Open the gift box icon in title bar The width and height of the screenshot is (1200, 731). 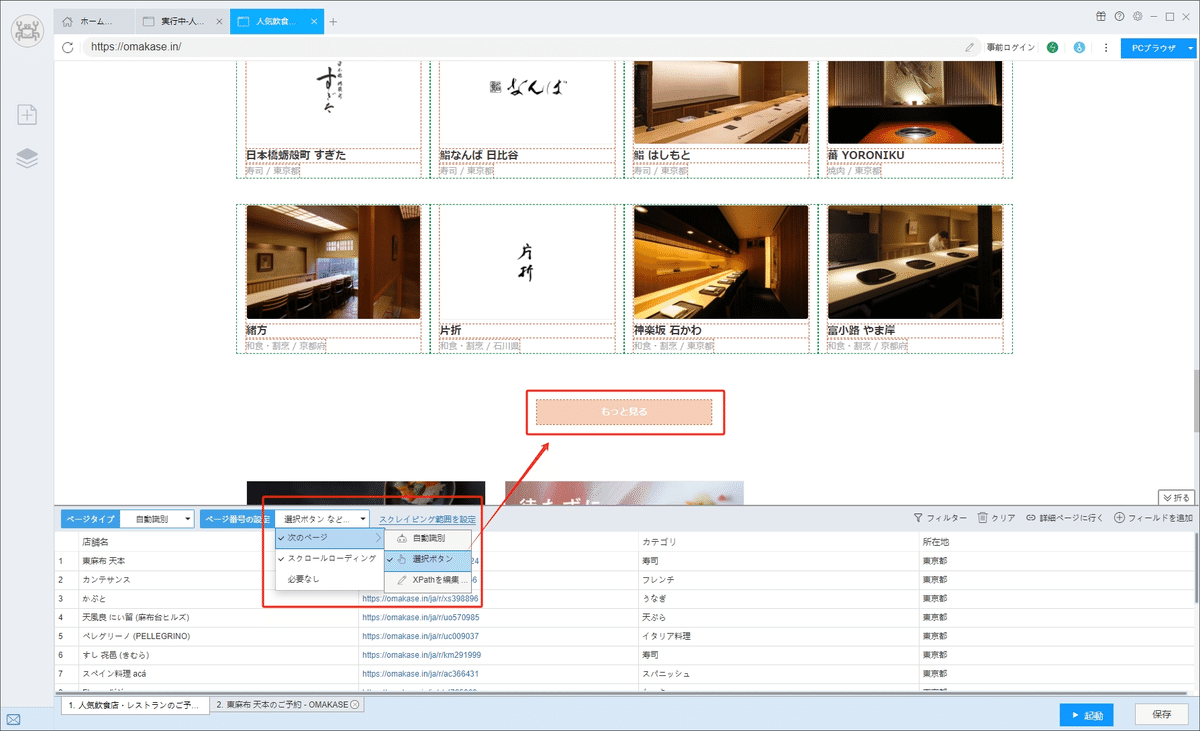click(x=1101, y=16)
